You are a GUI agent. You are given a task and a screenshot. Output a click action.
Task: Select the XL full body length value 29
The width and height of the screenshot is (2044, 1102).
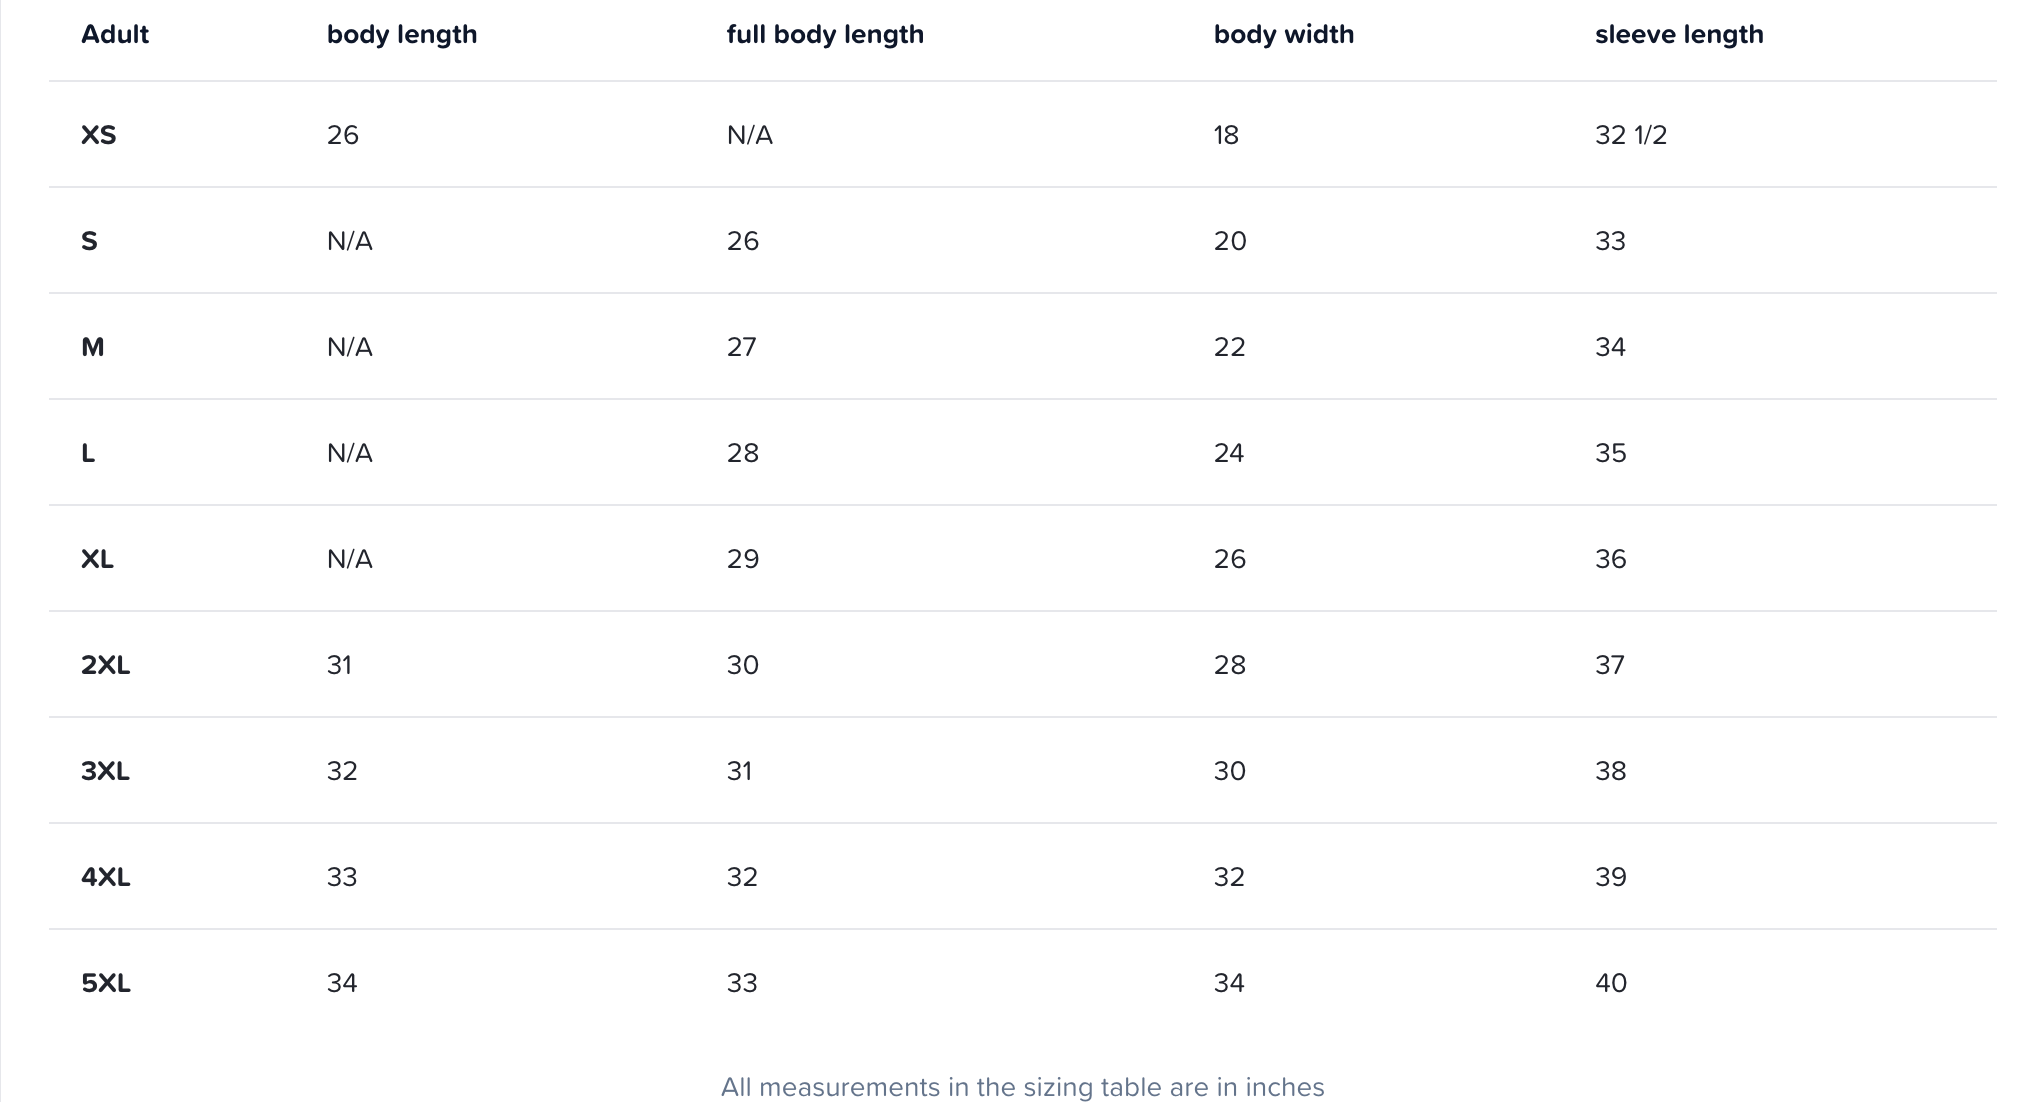coord(742,559)
